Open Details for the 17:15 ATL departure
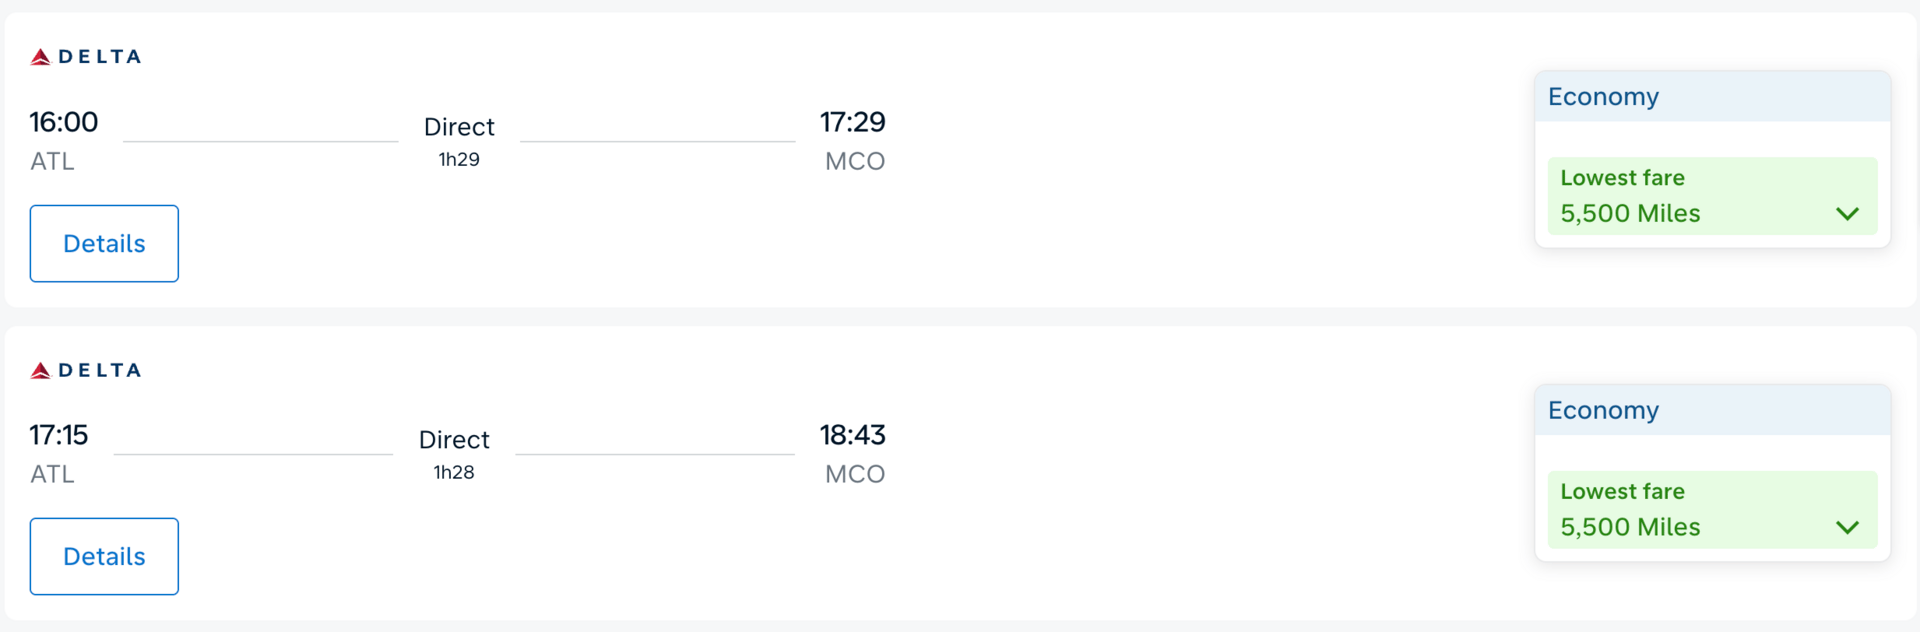 point(104,557)
